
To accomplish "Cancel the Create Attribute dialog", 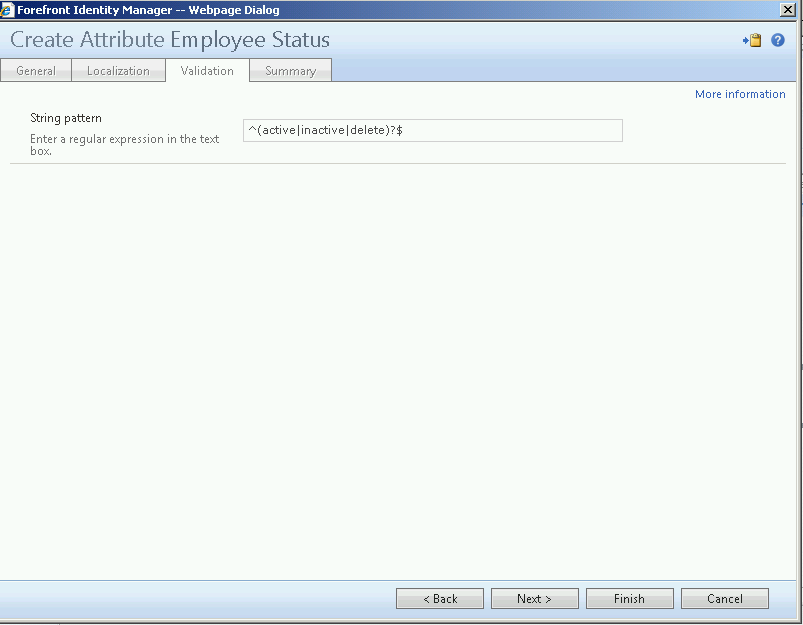I will pos(725,598).
